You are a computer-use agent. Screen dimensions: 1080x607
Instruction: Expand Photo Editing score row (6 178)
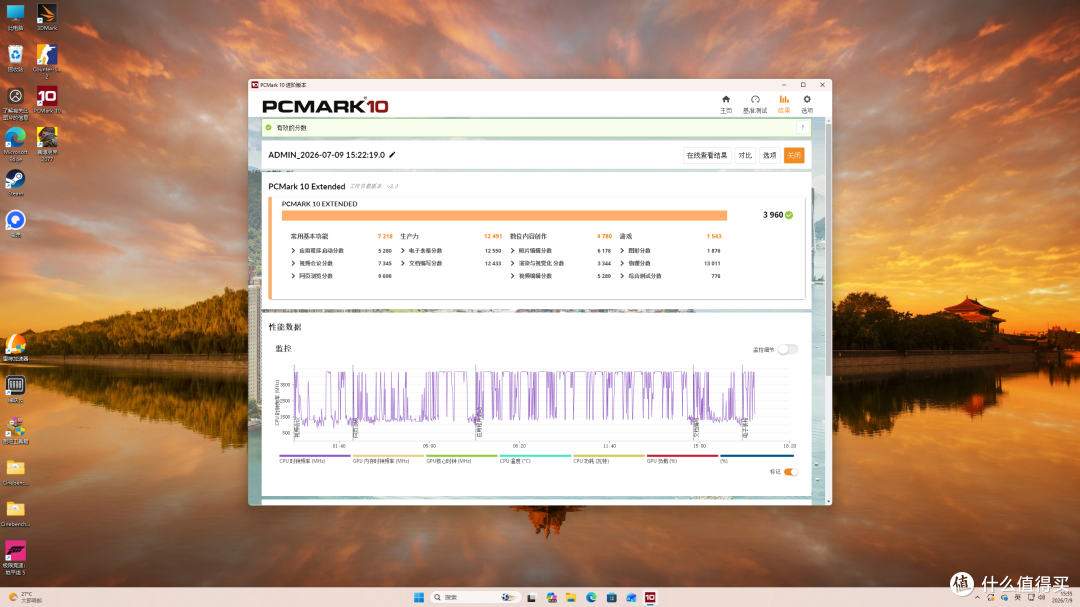[560, 251]
